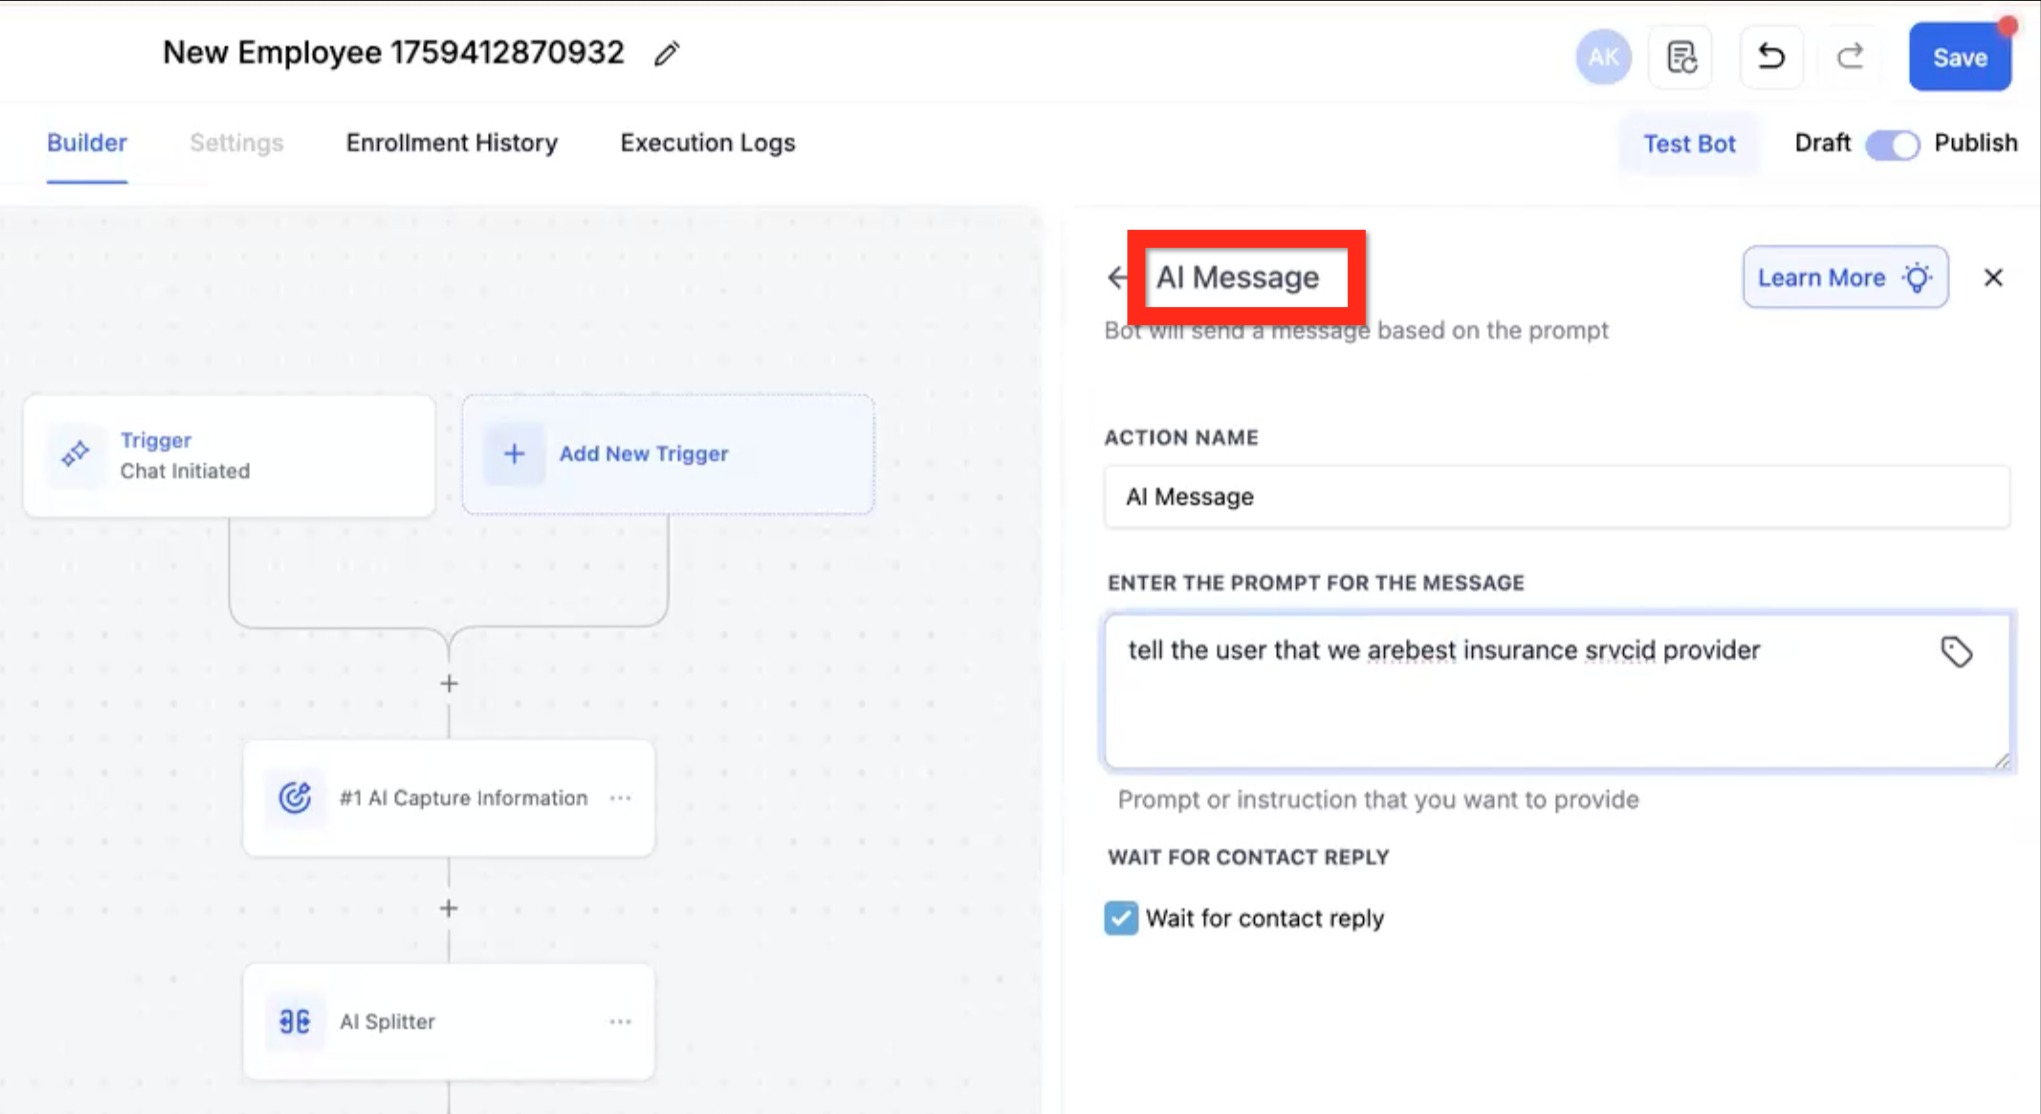Toggle the Draft/Publish switch
The width and height of the screenshot is (2041, 1114).
1892,144
